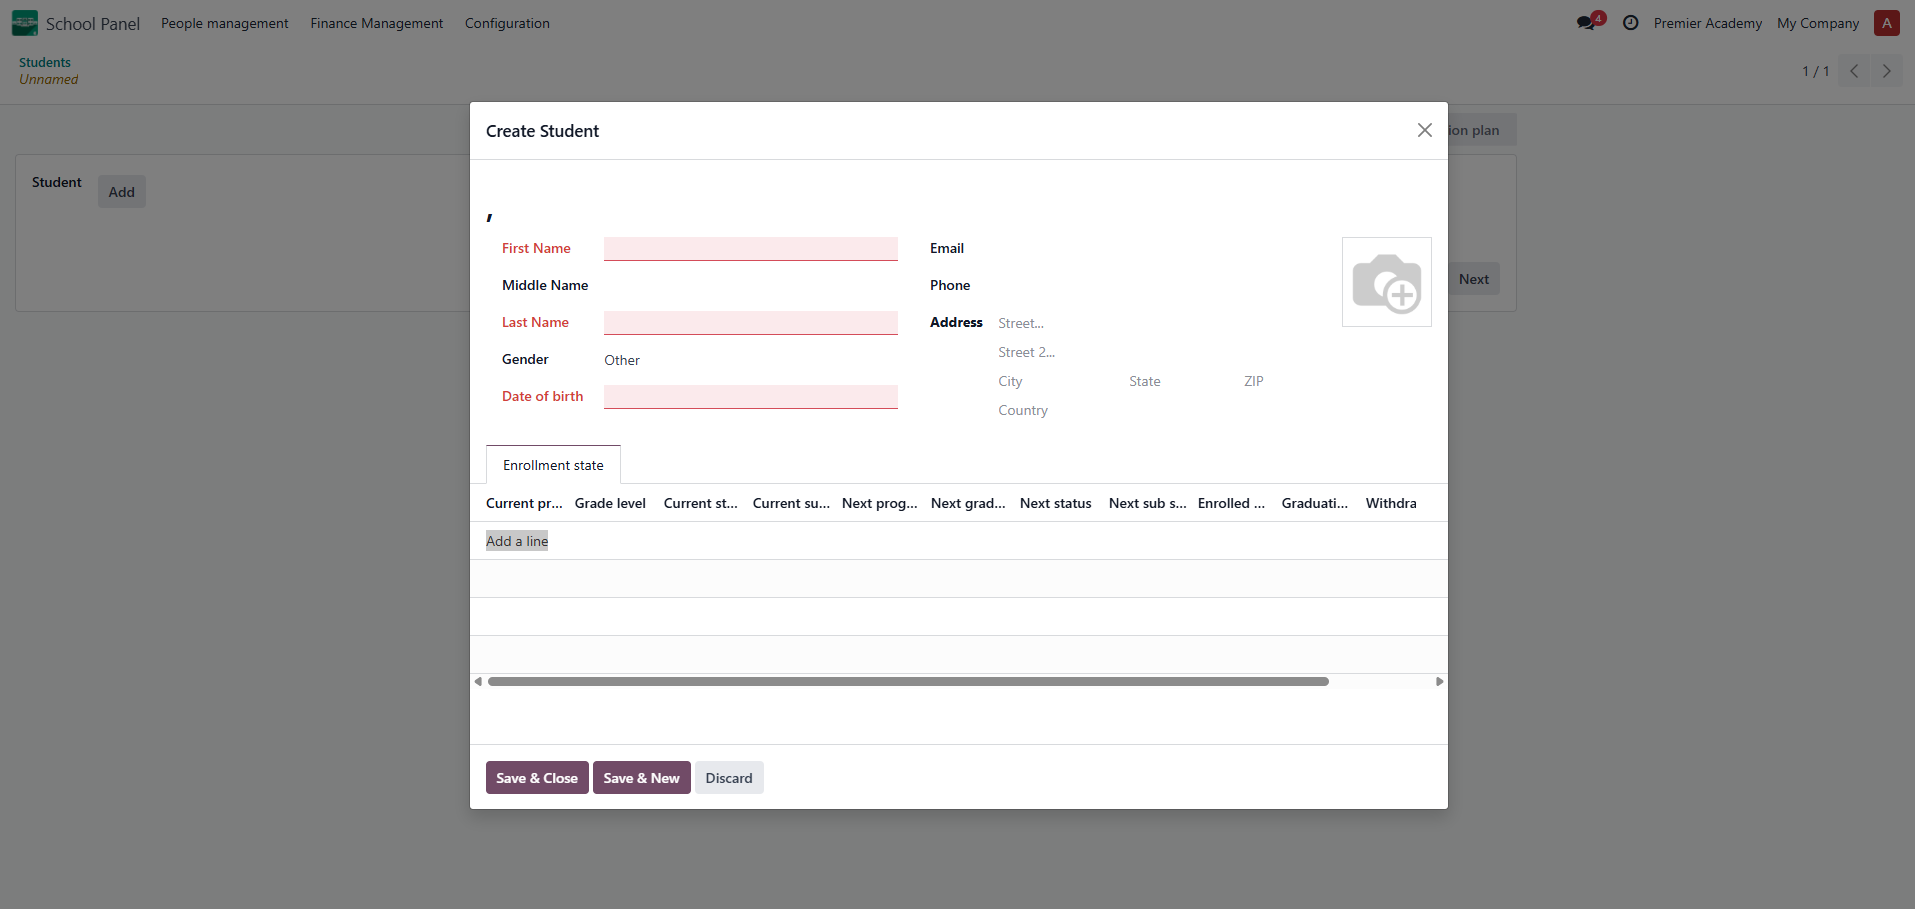The height and width of the screenshot is (909, 1915).
Task: Go to previous record arrow
Action: click(1854, 71)
